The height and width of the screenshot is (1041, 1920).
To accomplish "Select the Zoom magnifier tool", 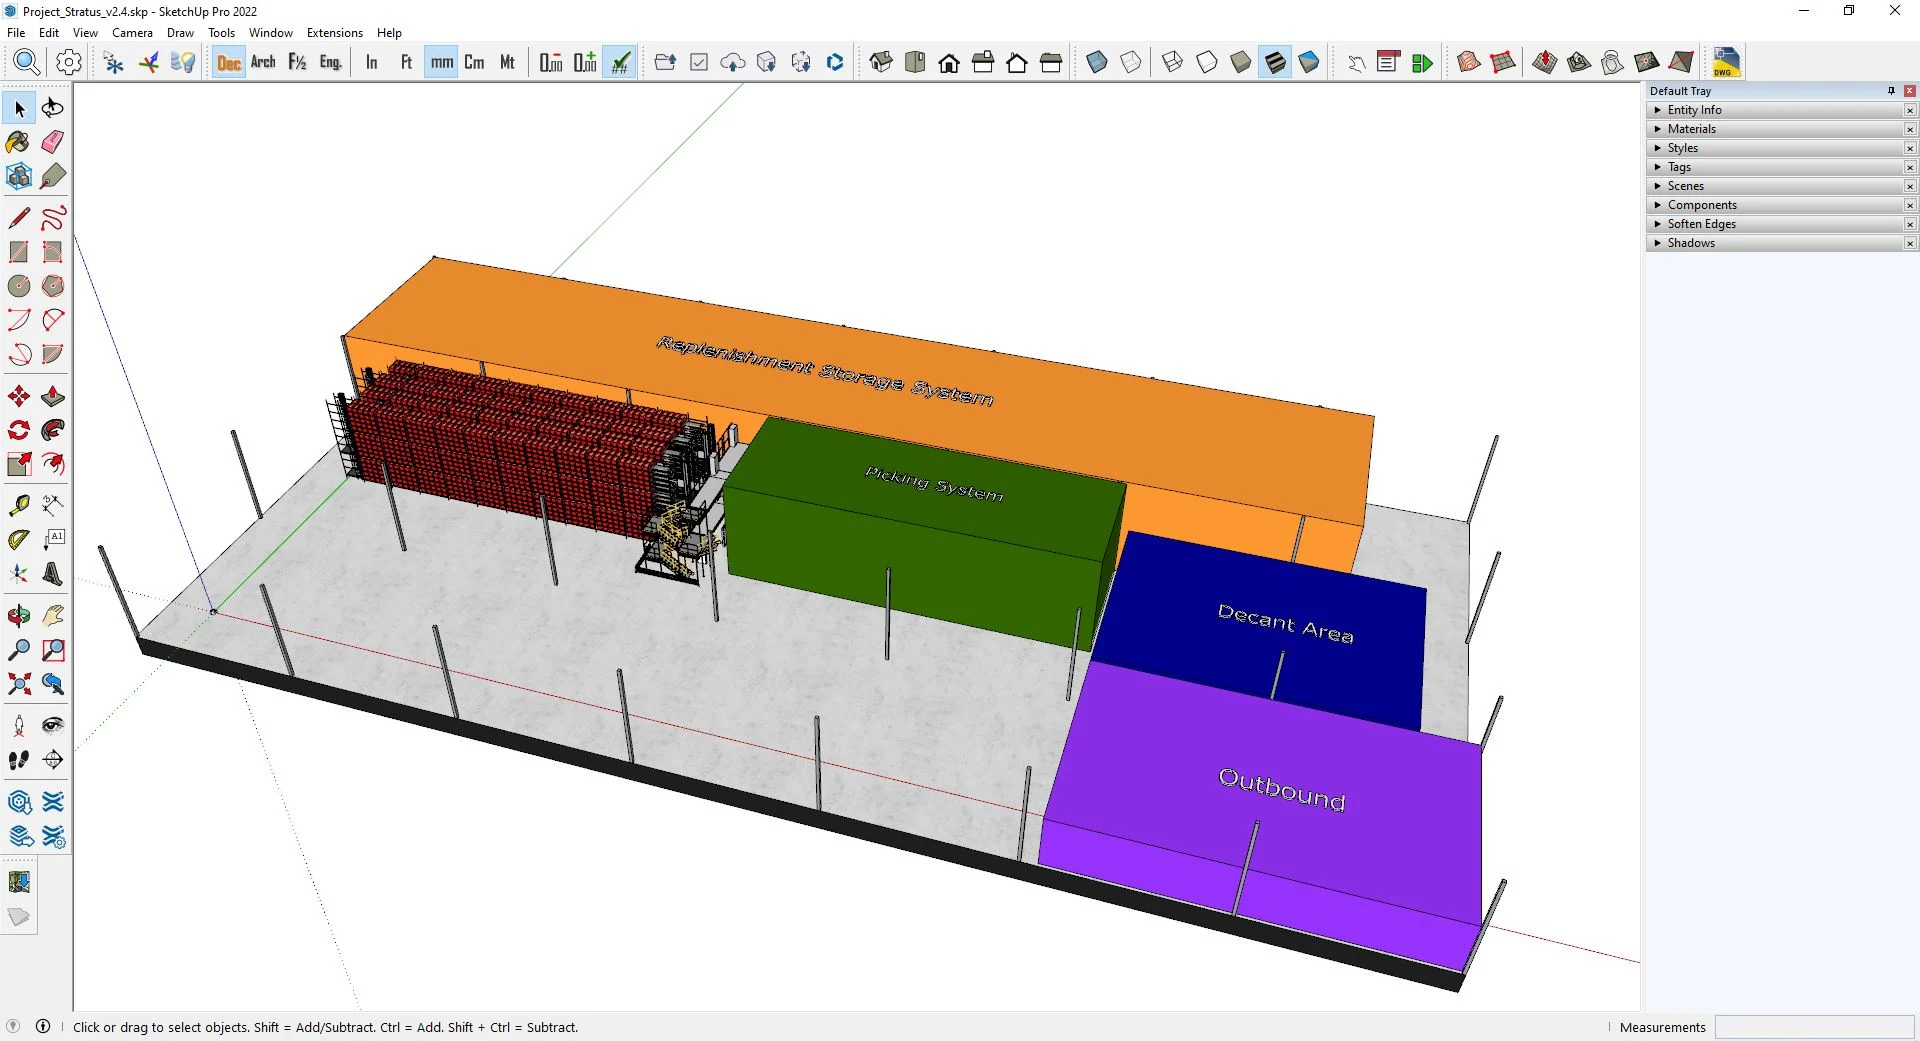I will click(x=19, y=650).
